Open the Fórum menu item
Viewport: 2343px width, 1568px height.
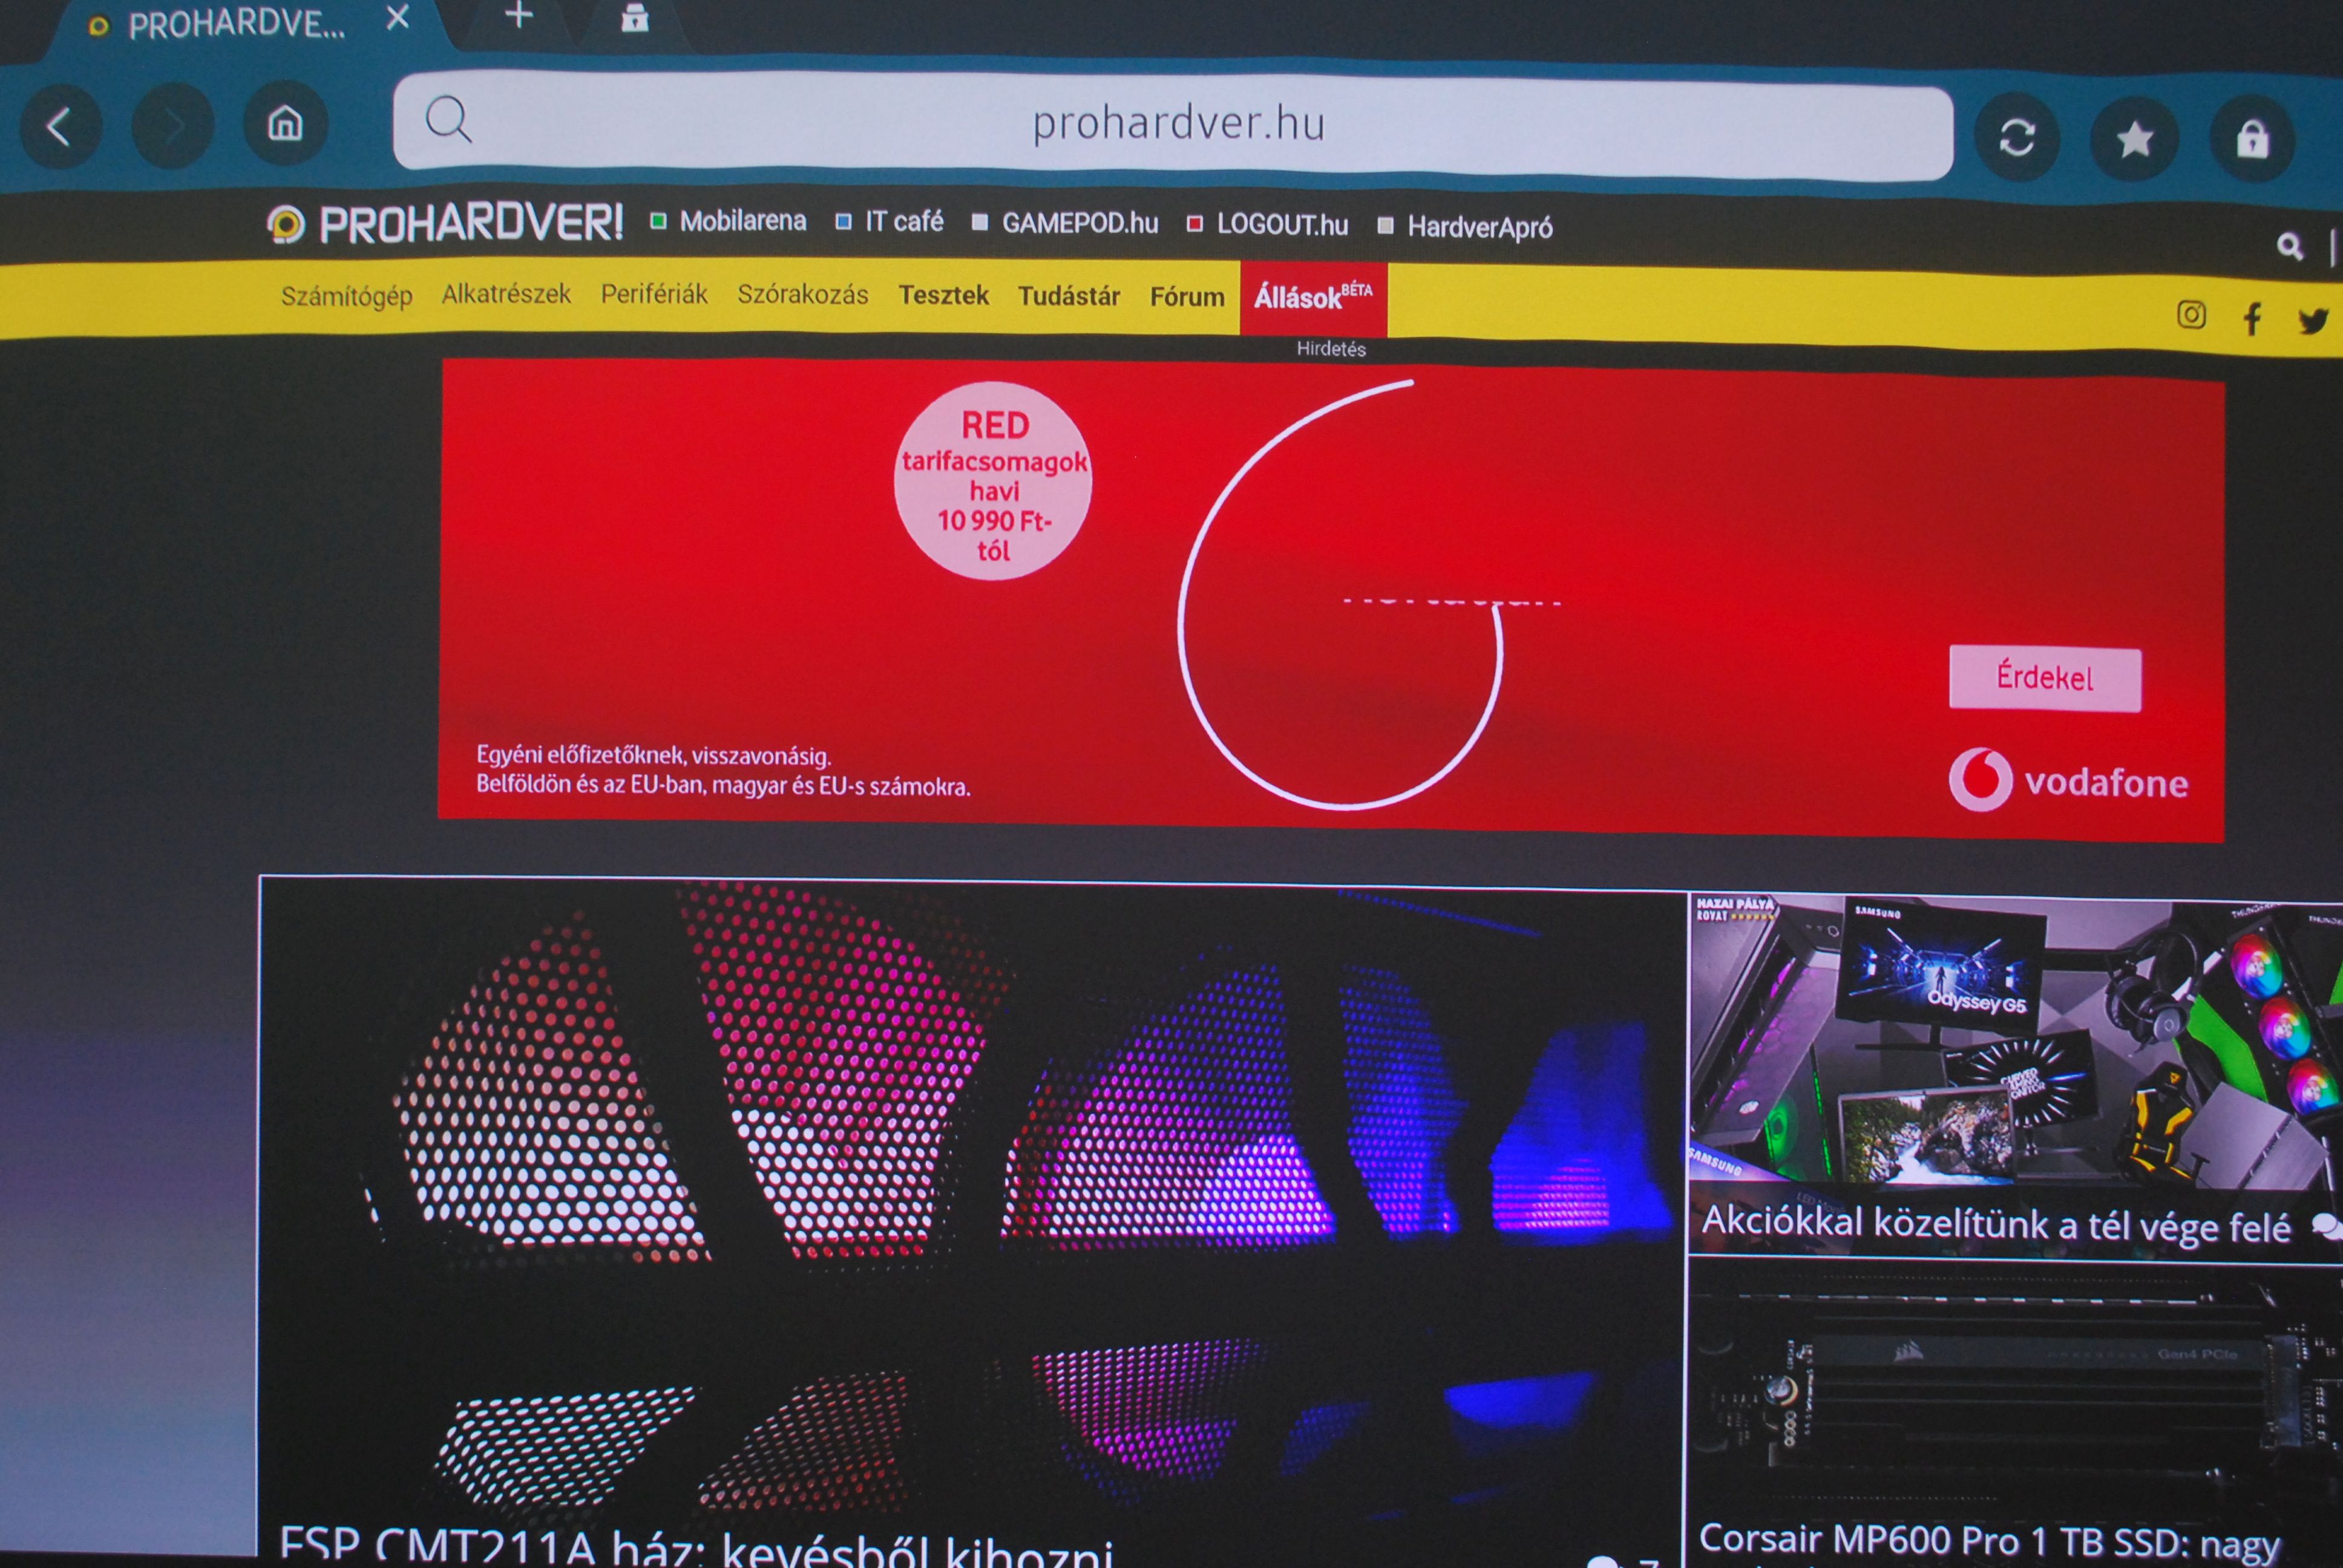coord(1187,297)
